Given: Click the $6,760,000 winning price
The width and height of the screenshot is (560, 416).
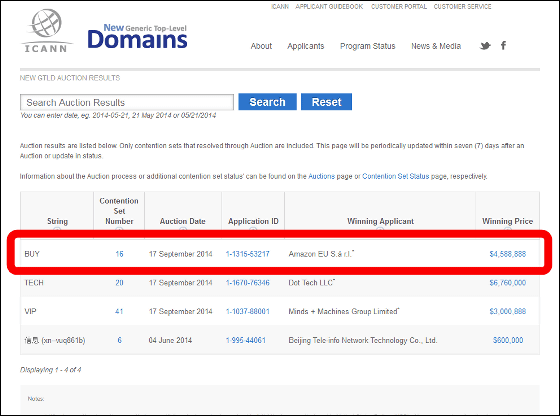Looking at the screenshot, I should pos(508,283).
